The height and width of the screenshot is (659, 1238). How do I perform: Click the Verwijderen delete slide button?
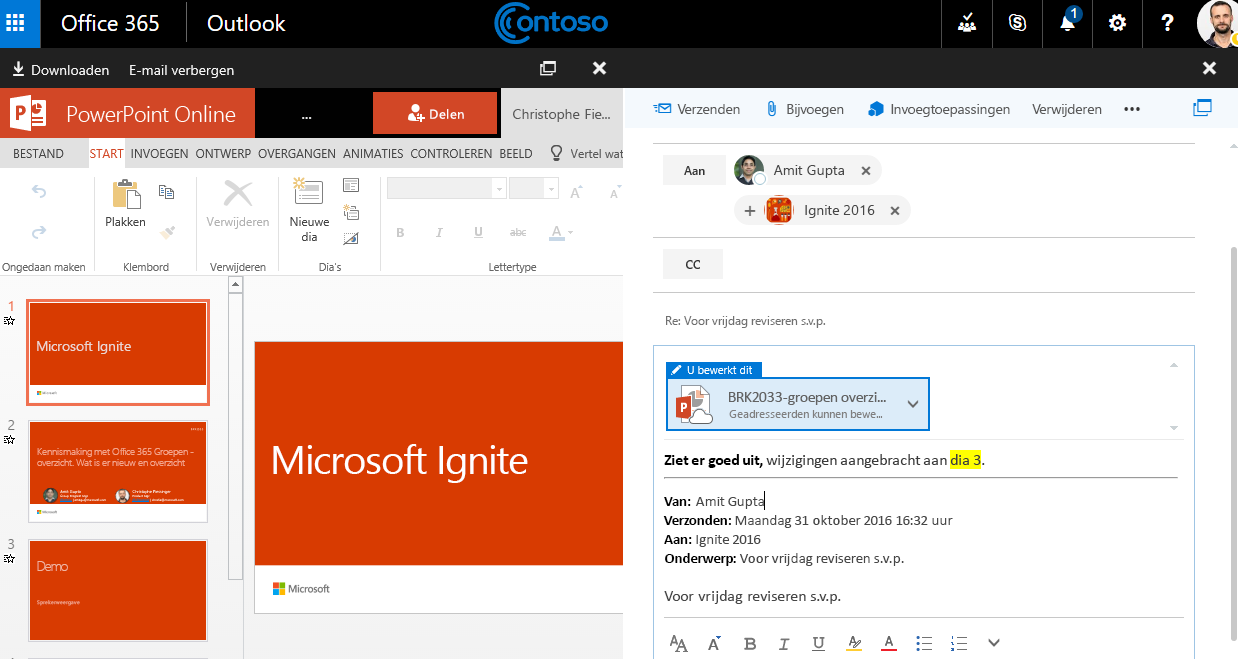point(238,204)
